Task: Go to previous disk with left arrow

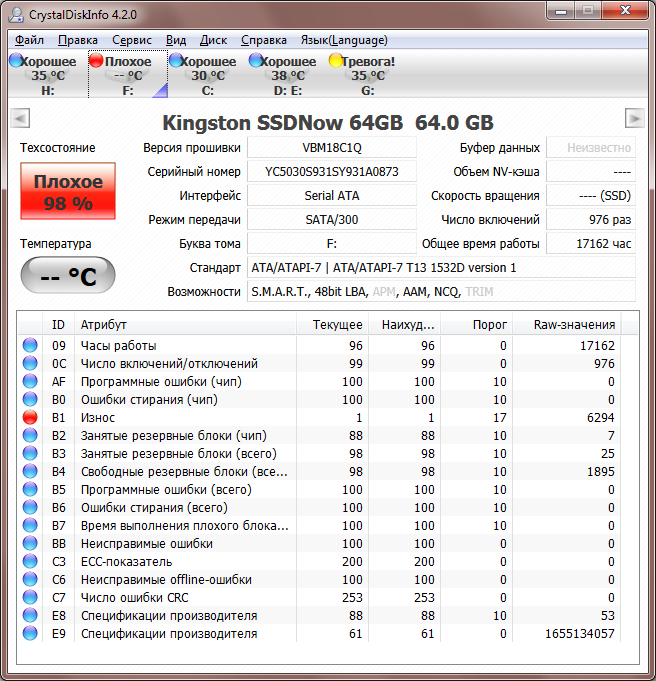Action: point(20,118)
